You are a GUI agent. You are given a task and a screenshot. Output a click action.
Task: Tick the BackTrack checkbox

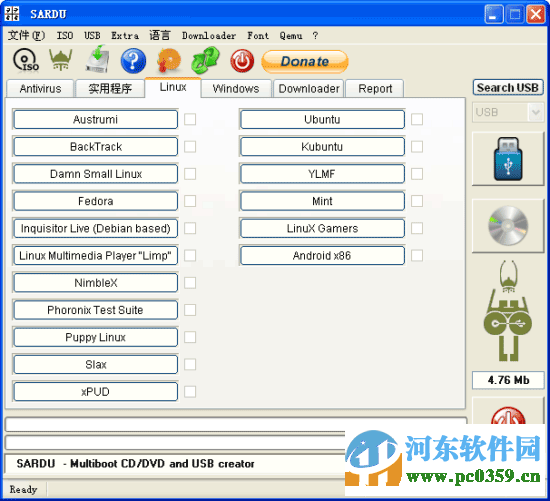190,147
